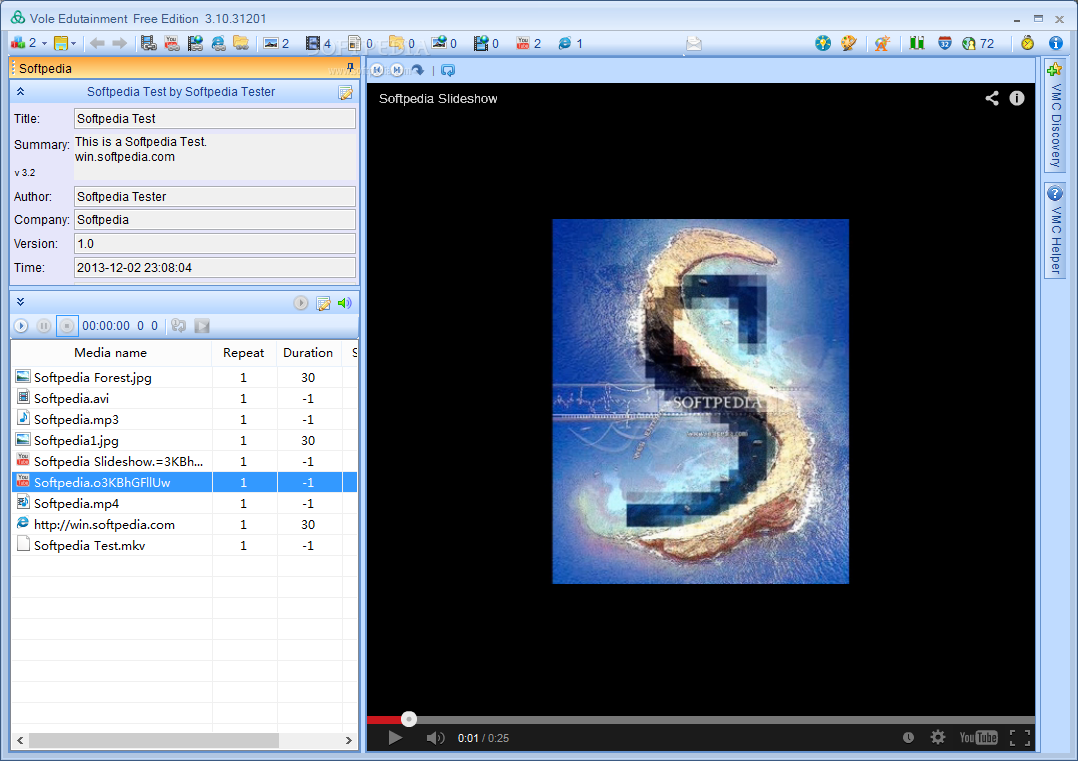Image resolution: width=1078 pixels, height=761 pixels.
Task: Click the back arrow in the toolbar
Action: pyautogui.click(x=98, y=43)
